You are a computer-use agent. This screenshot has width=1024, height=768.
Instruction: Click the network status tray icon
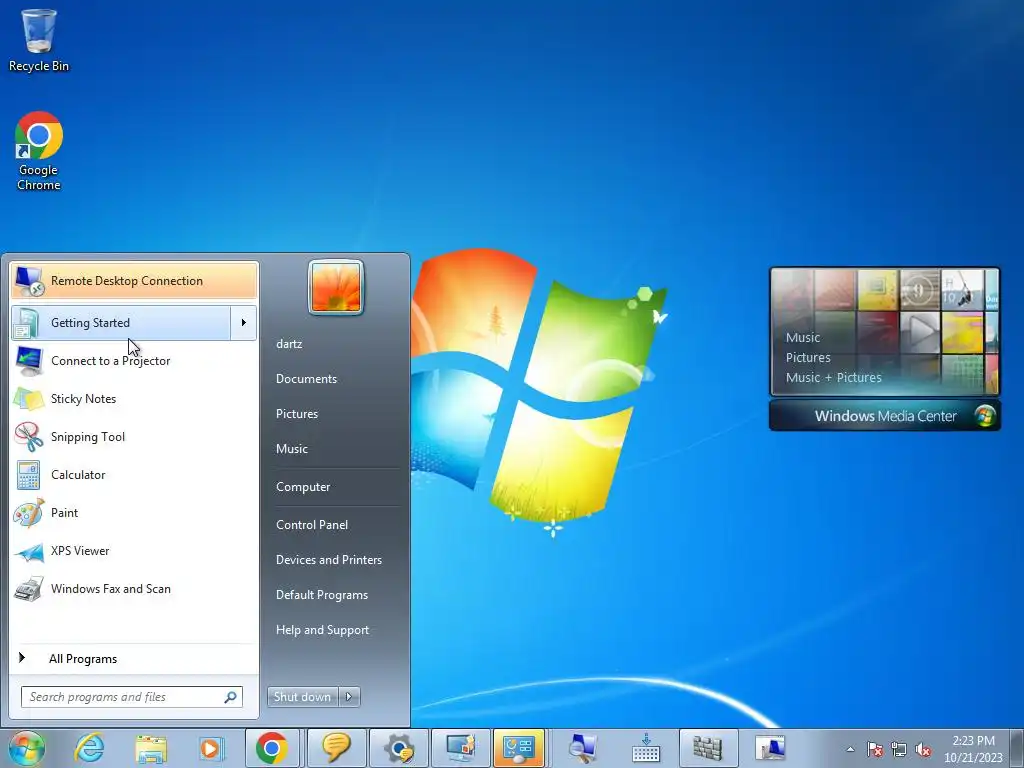pyautogui.click(x=899, y=749)
